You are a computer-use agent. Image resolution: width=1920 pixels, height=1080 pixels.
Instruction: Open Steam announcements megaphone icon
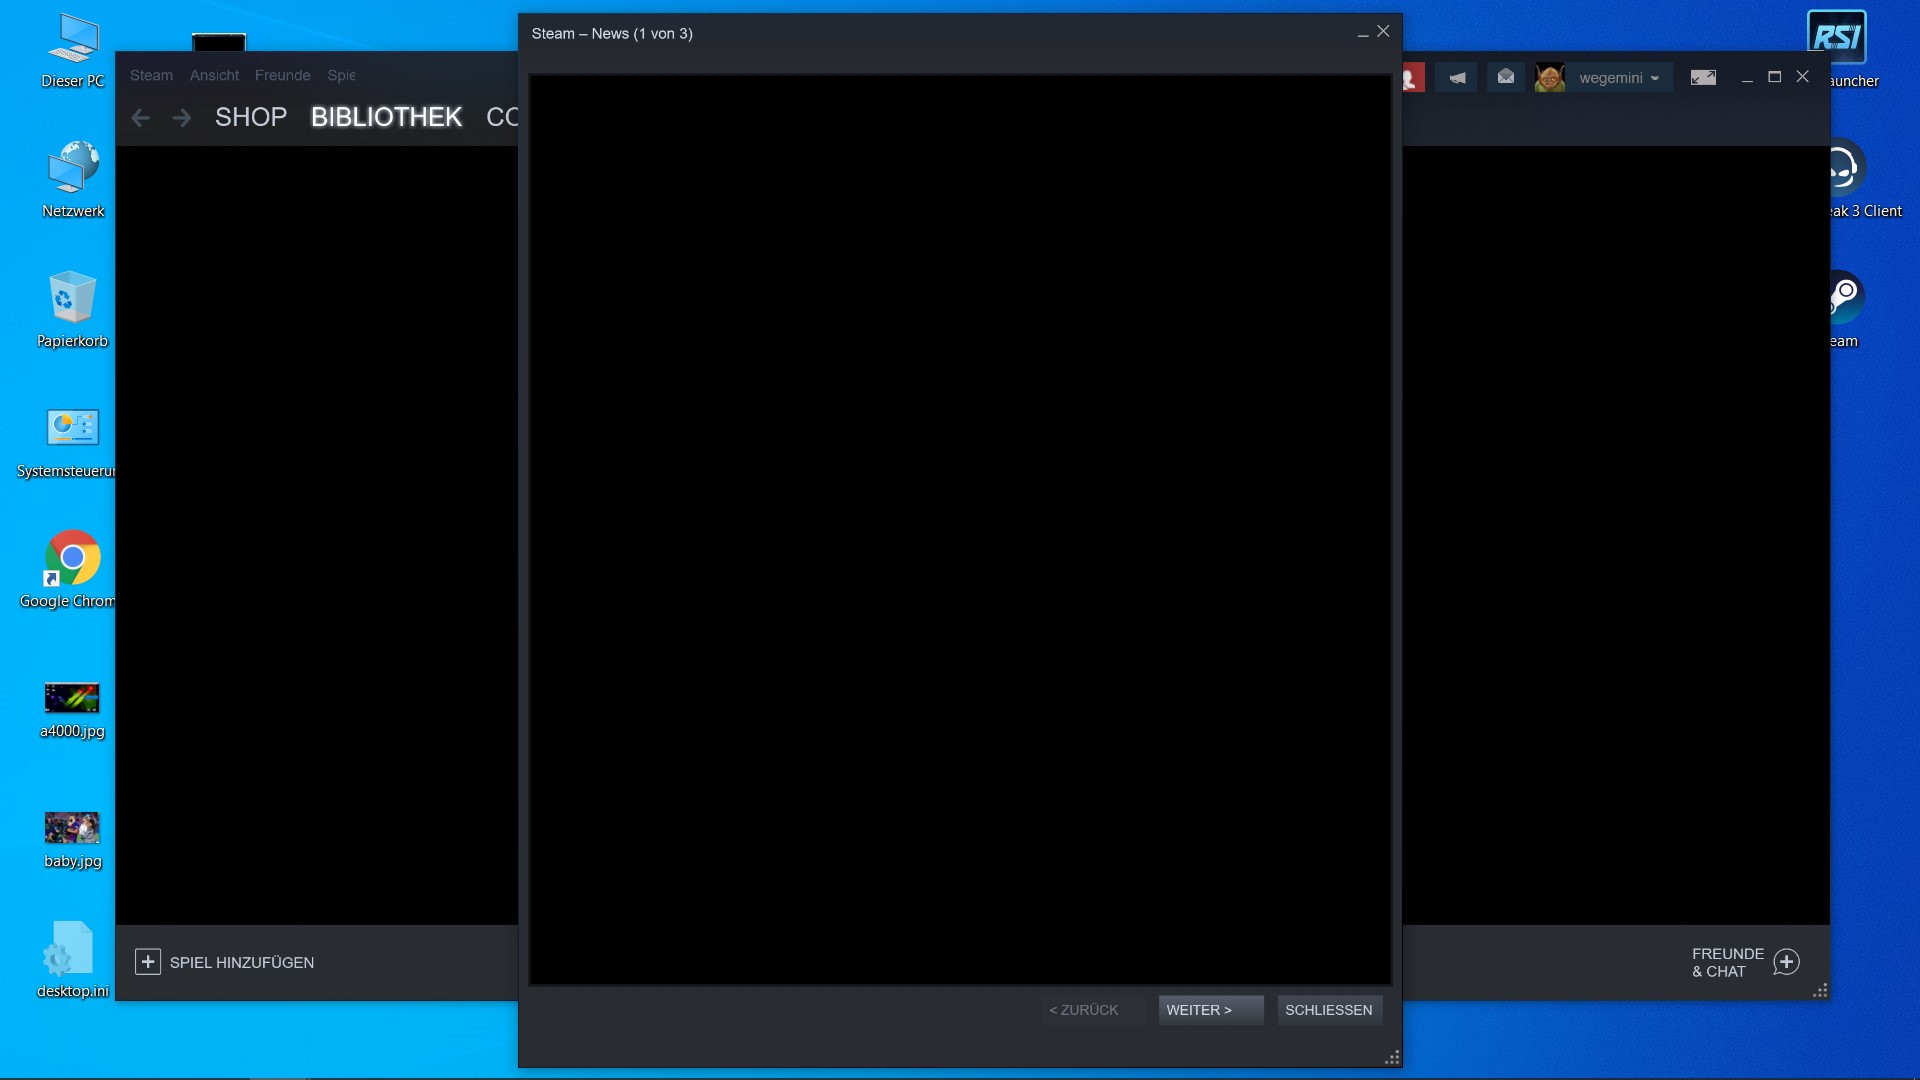(1457, 77)
